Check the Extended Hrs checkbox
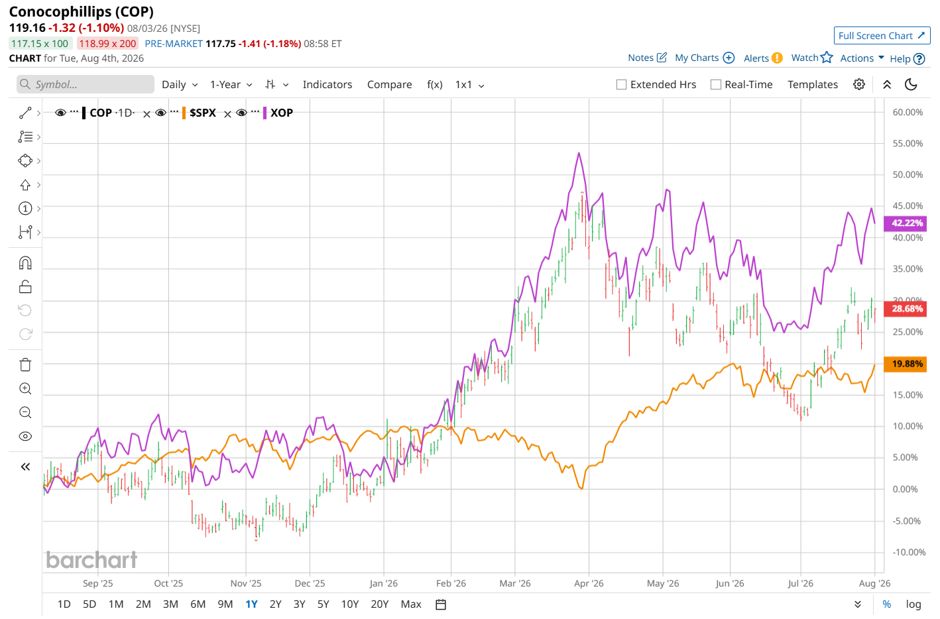 [621, 84]
